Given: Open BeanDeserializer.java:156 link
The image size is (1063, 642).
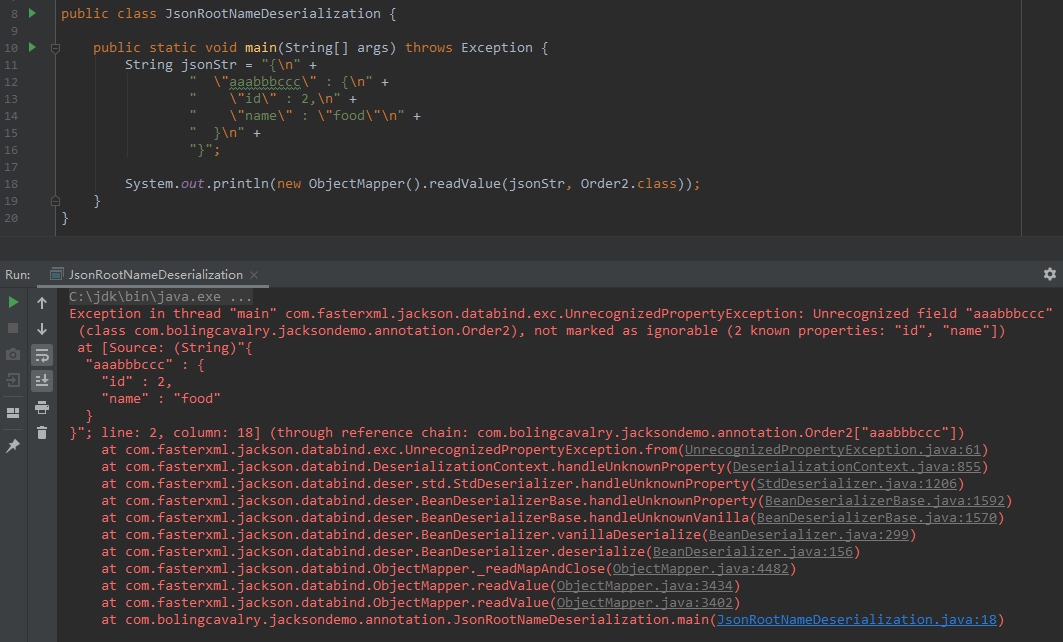Looking at the screenshot, I should pyautogui.click(x=753, y=551).
